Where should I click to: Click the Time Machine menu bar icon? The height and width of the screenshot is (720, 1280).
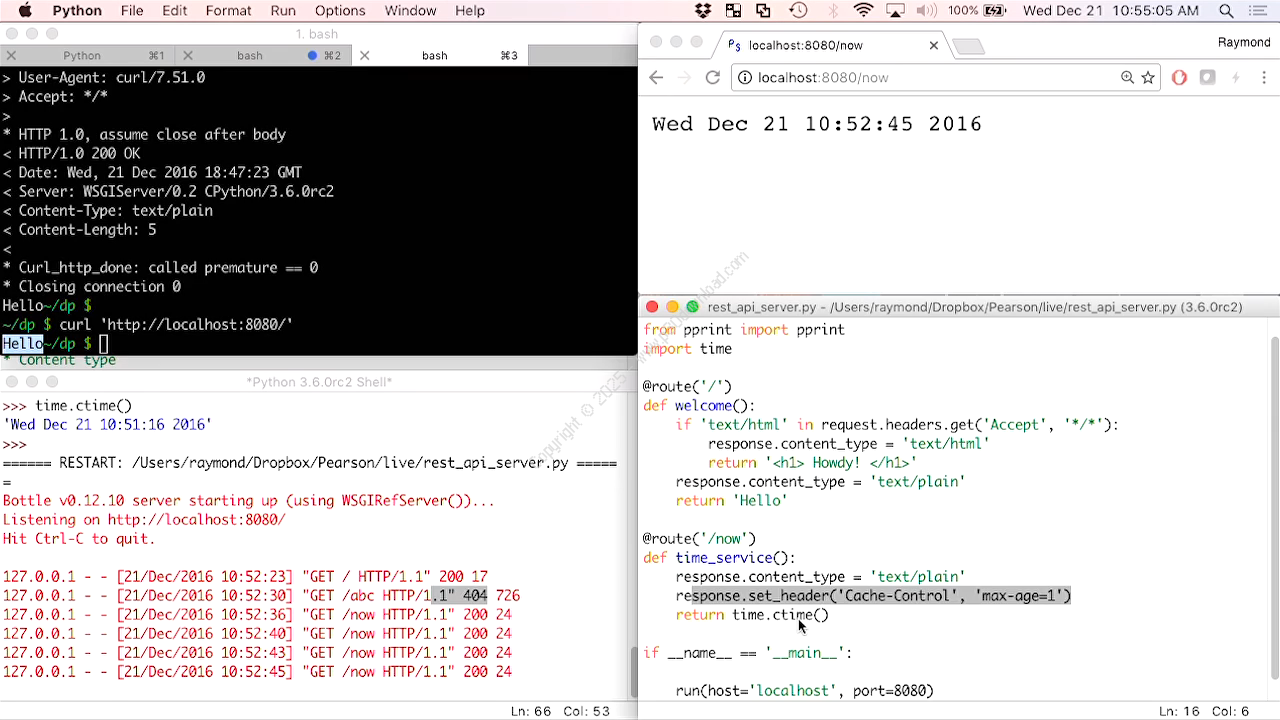(798, 11)
